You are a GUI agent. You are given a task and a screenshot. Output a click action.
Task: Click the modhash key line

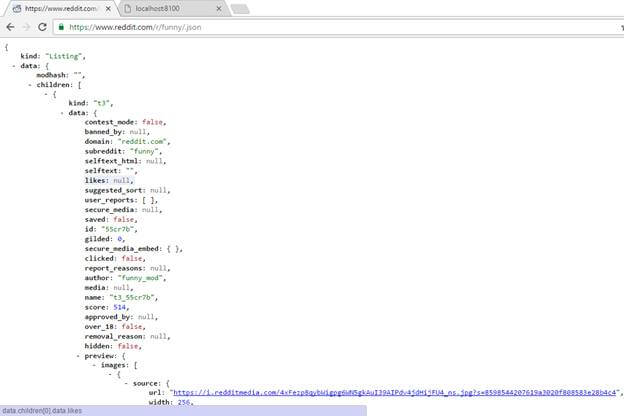60,75
